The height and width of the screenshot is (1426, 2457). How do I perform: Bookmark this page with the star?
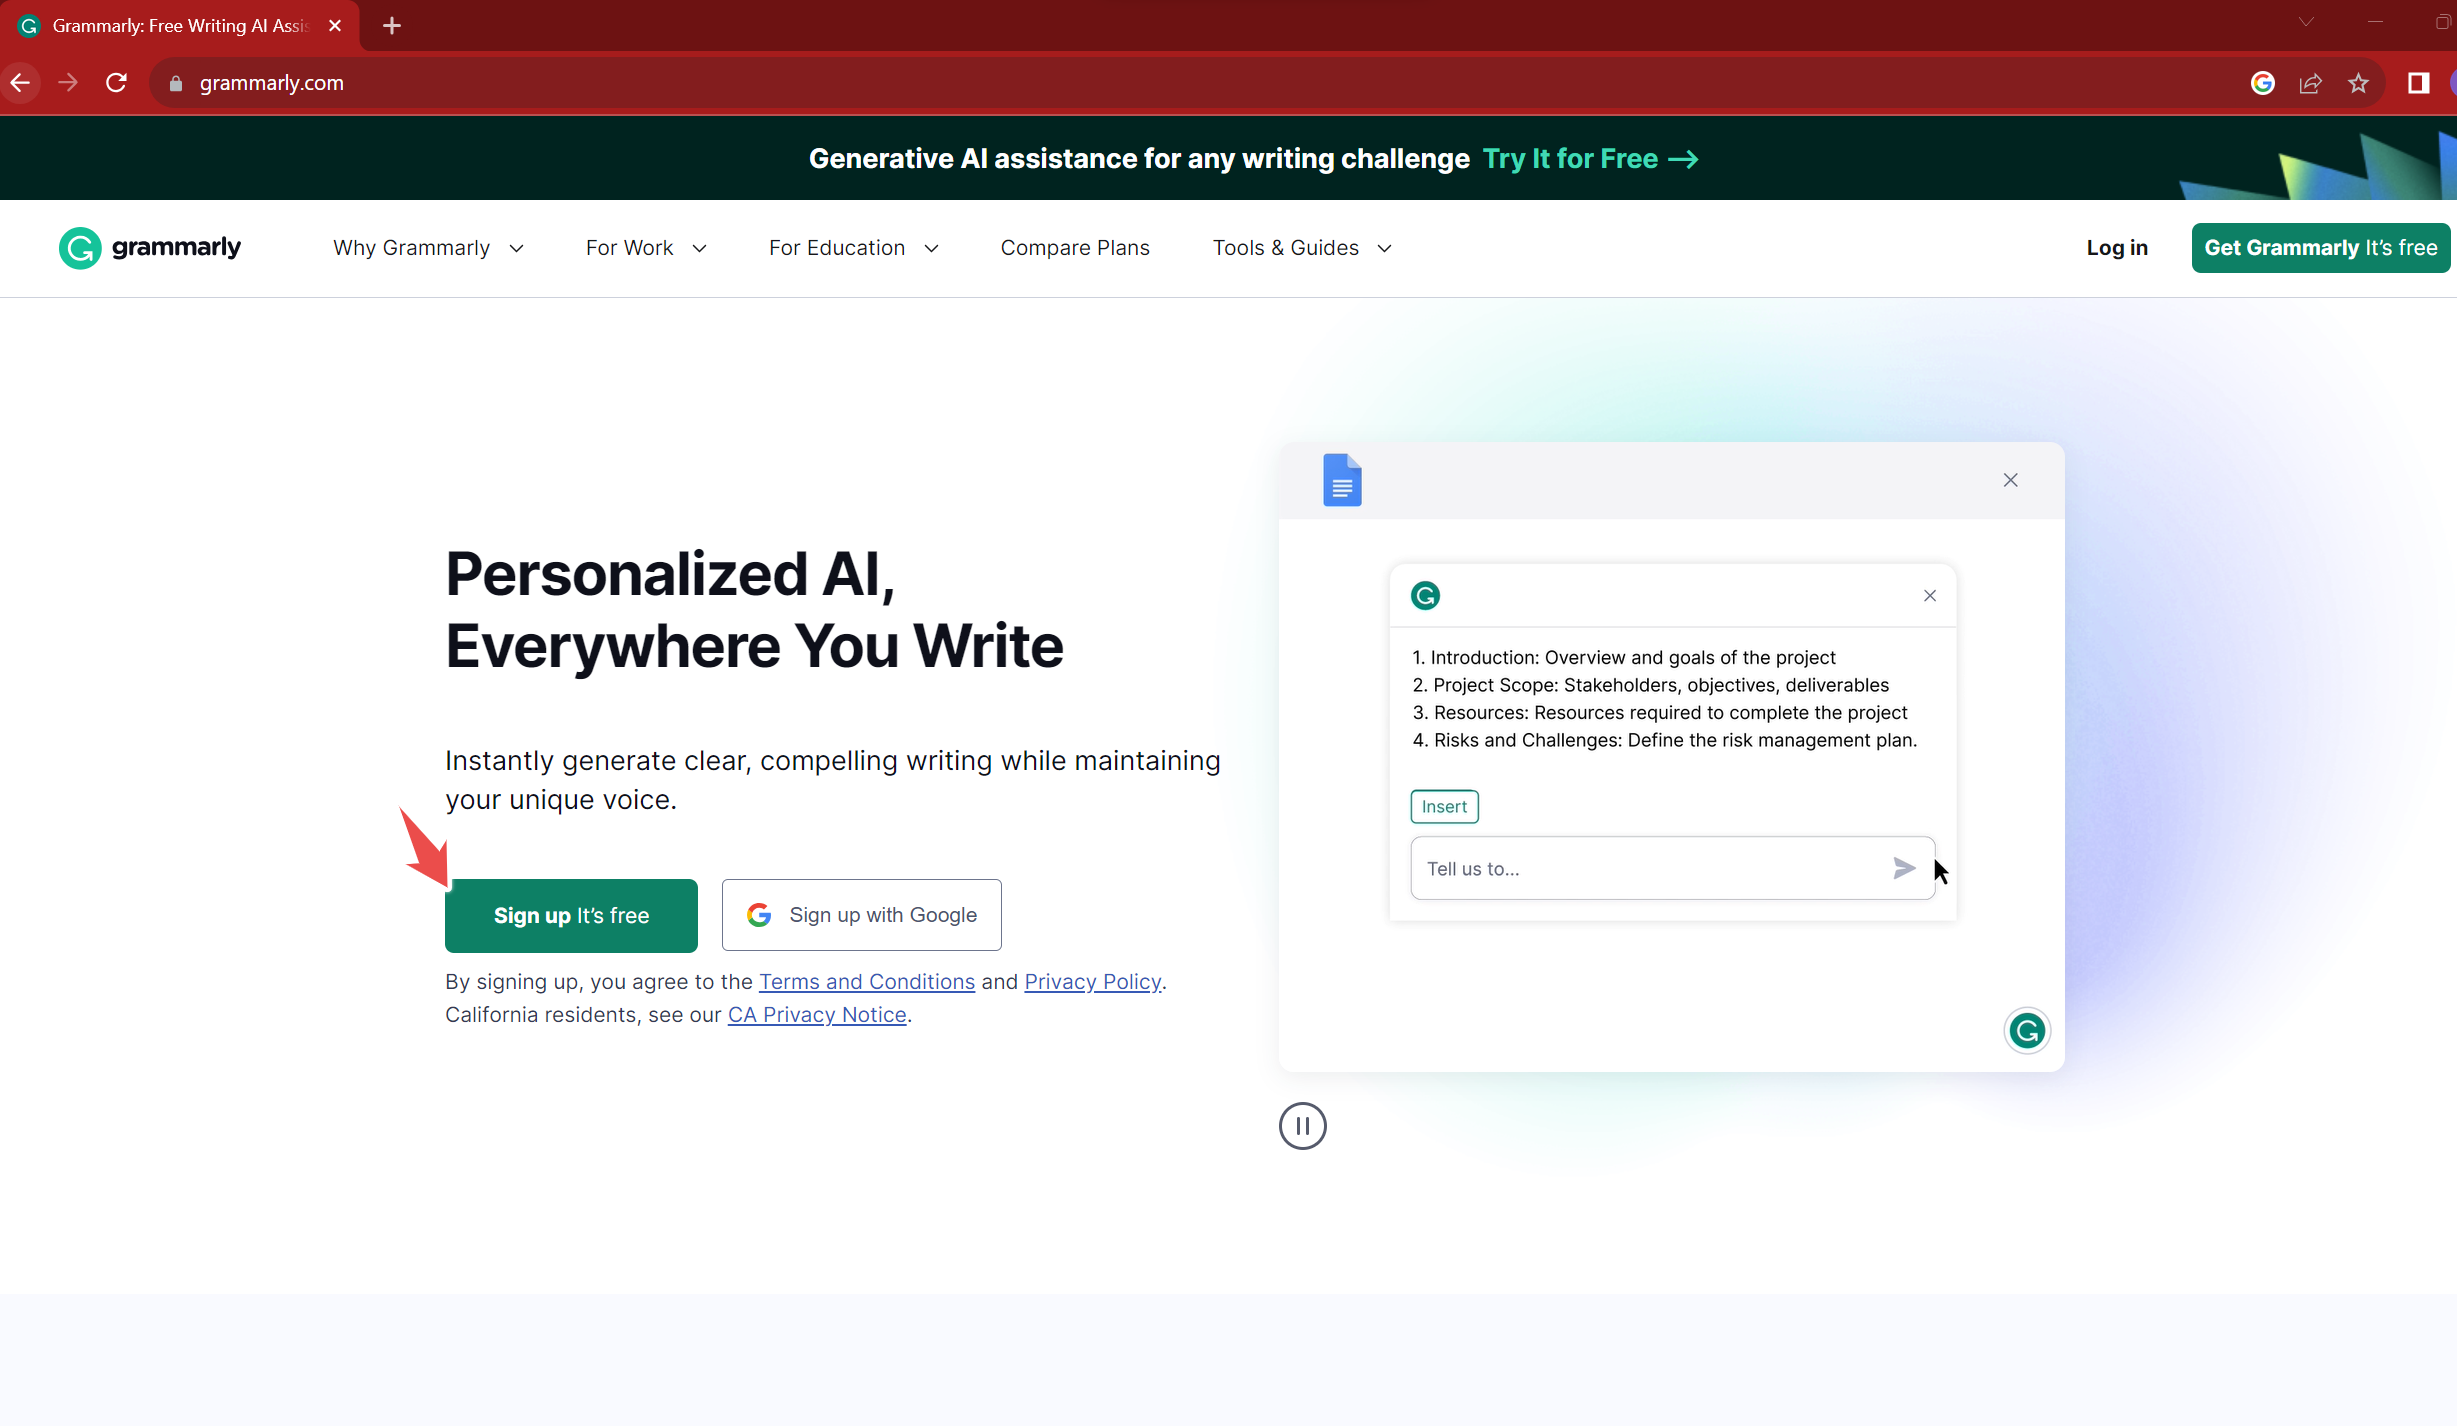coord(2358,83)
